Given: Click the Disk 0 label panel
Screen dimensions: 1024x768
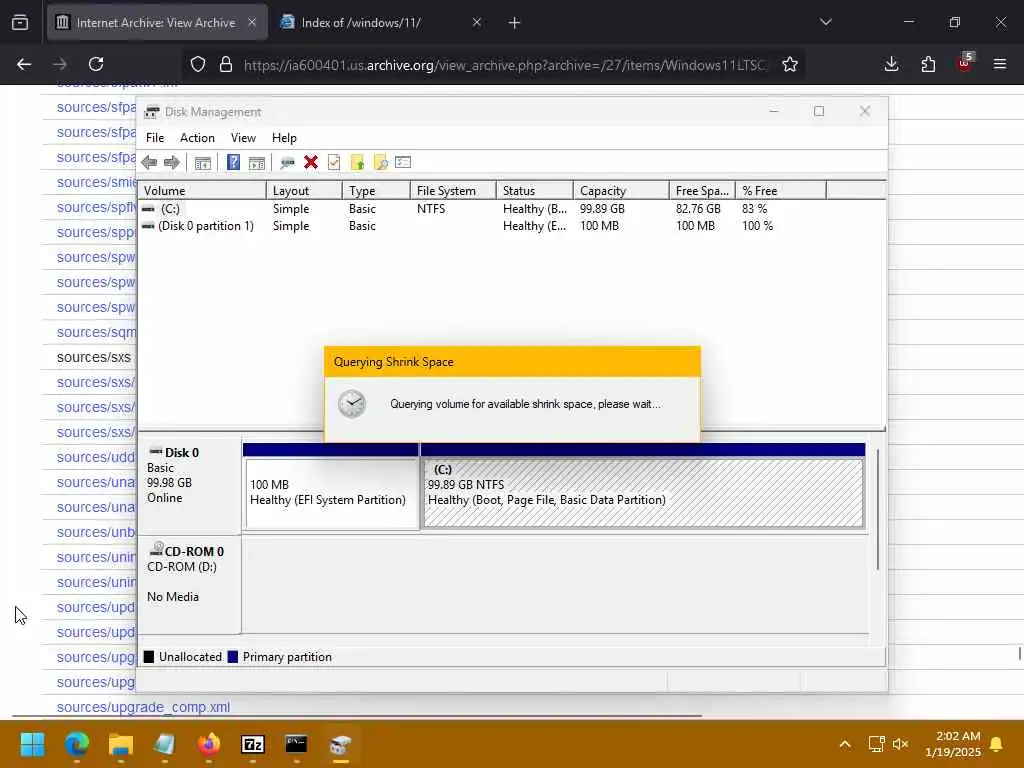Looking at the screenshot, I should 189,486.
